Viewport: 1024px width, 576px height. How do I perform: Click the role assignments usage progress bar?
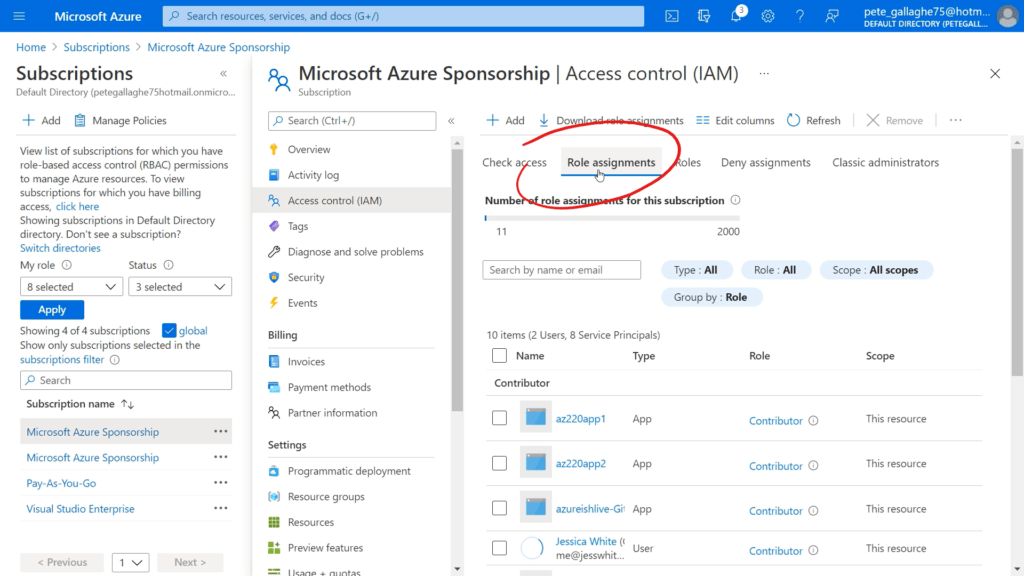(x=612, y=217)
